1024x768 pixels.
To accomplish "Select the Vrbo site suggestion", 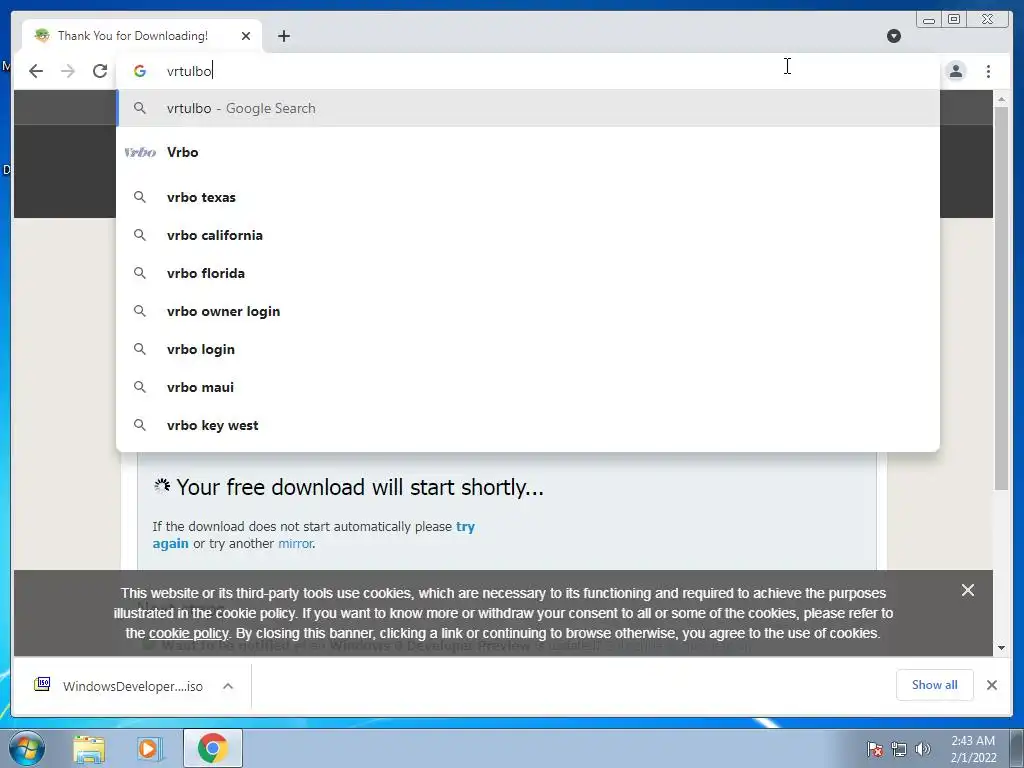I will [528, 152].
